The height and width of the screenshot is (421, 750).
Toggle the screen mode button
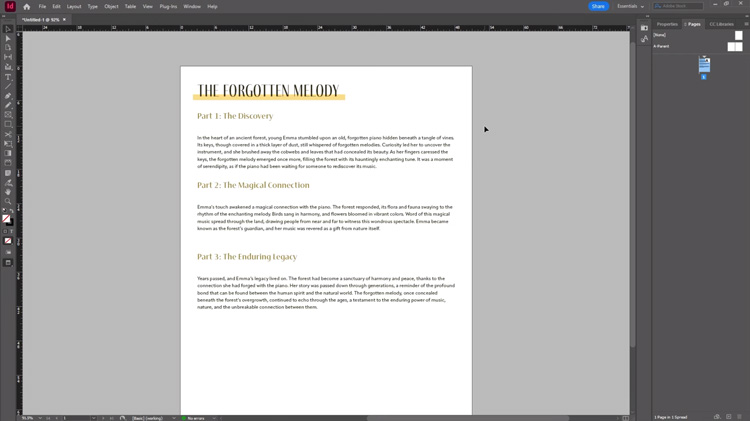point(8,263)
